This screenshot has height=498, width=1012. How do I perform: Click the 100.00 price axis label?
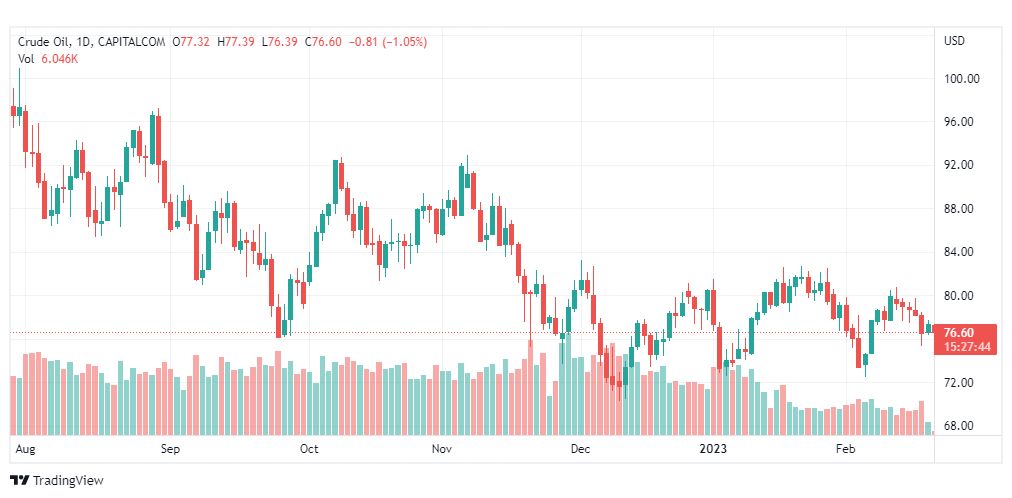pos(961,79)
